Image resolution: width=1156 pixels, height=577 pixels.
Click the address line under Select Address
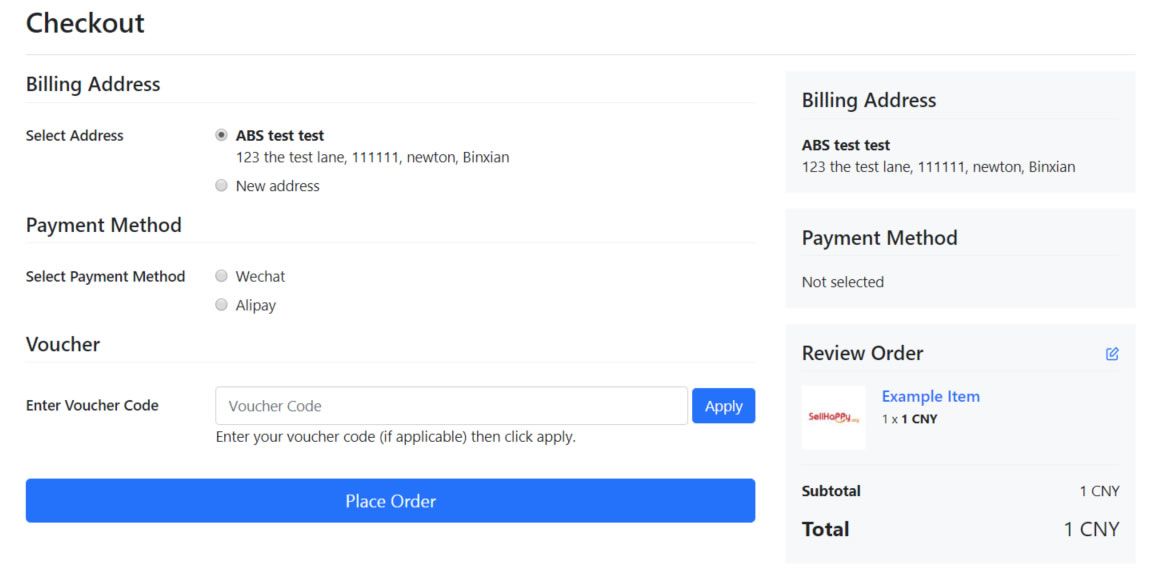coord(372,157)
